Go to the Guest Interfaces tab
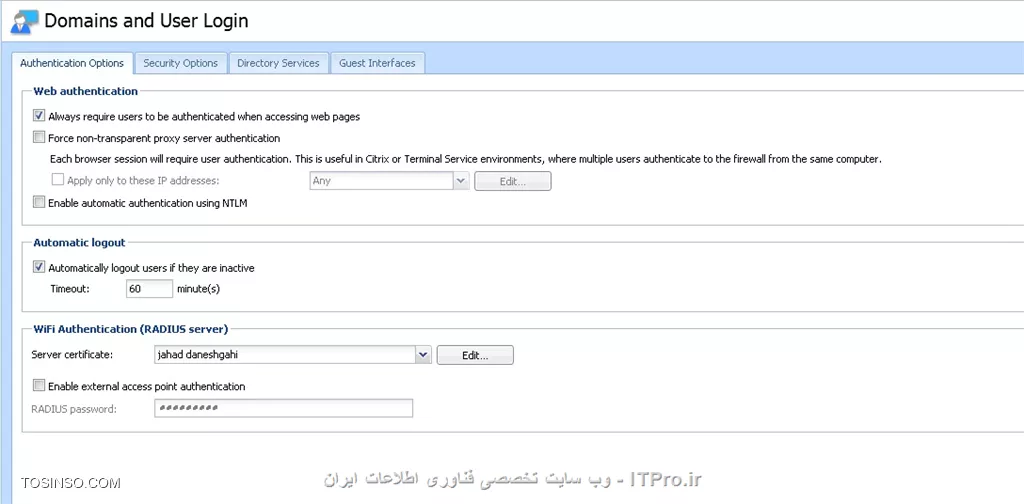 click(x=377, y=63)
